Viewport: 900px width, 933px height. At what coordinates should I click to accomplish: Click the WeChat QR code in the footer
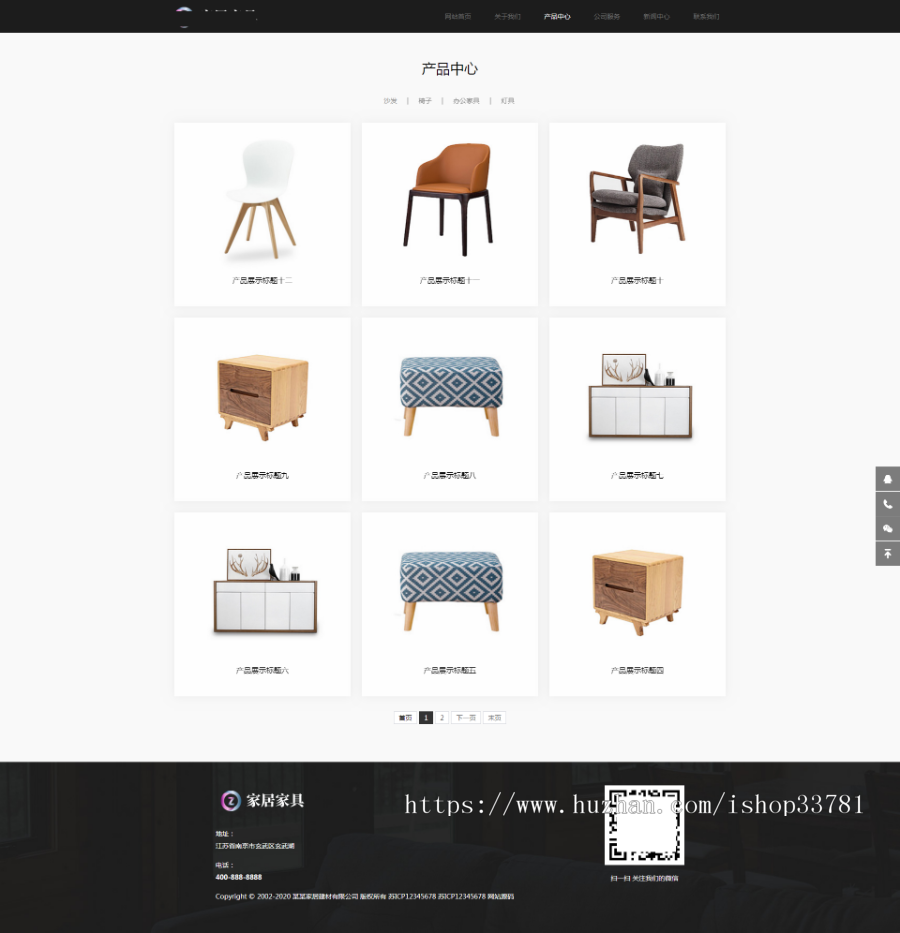click(643, 827)
